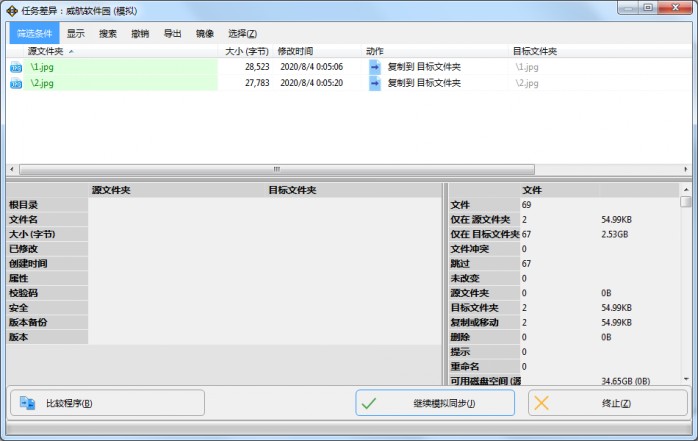Click copy-to-target arrow icon for 1.jpg
The image size is (698, 441).
pos(375,67)
